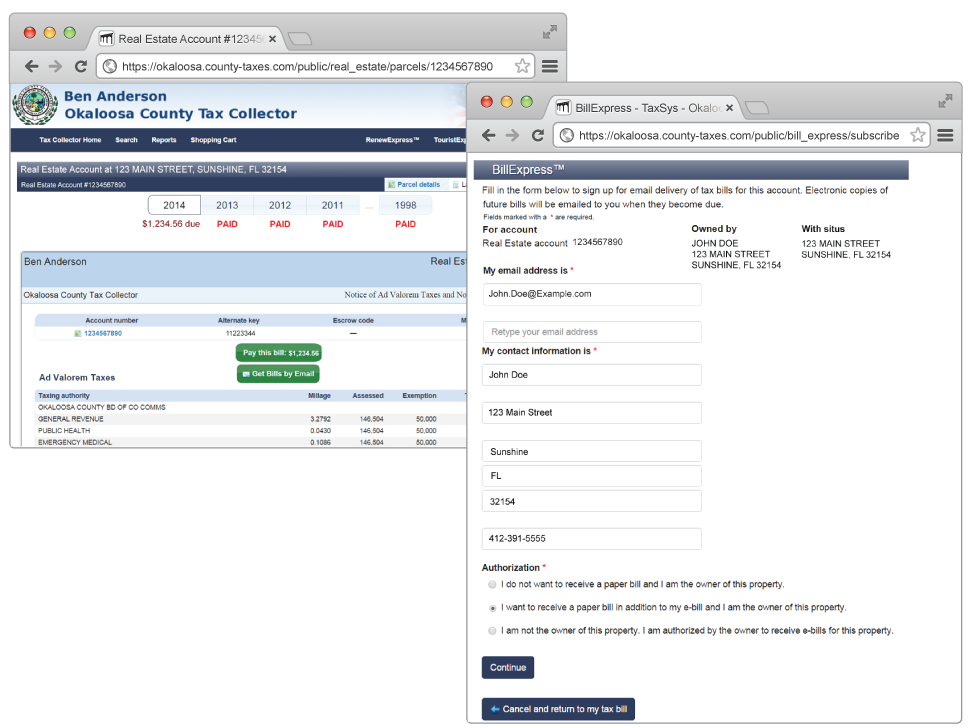Viewport: 975px width, 728px height.
Task: Open the Parcel details link
Action: (x=414, y=185)
